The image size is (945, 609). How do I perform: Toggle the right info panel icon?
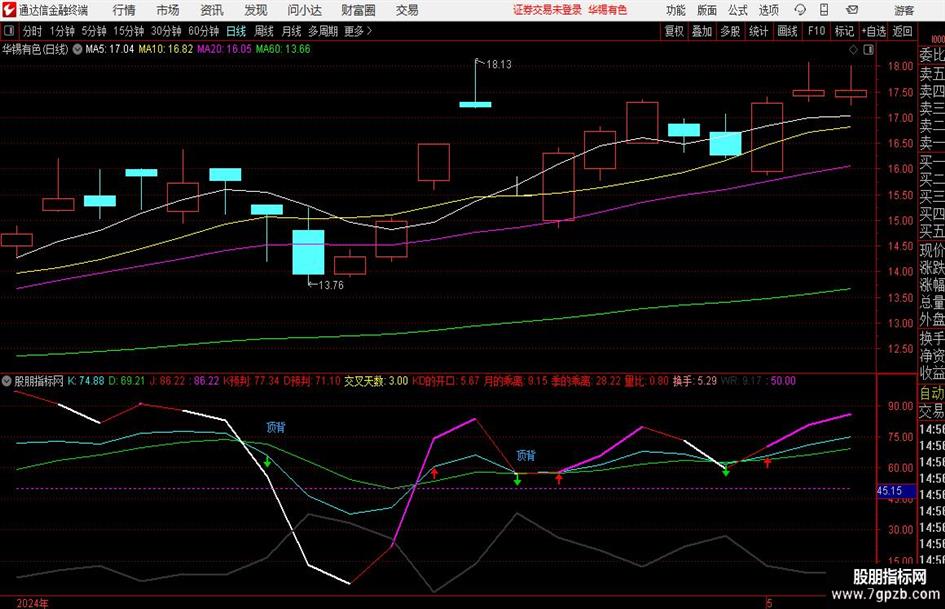(x=868, y=50)
